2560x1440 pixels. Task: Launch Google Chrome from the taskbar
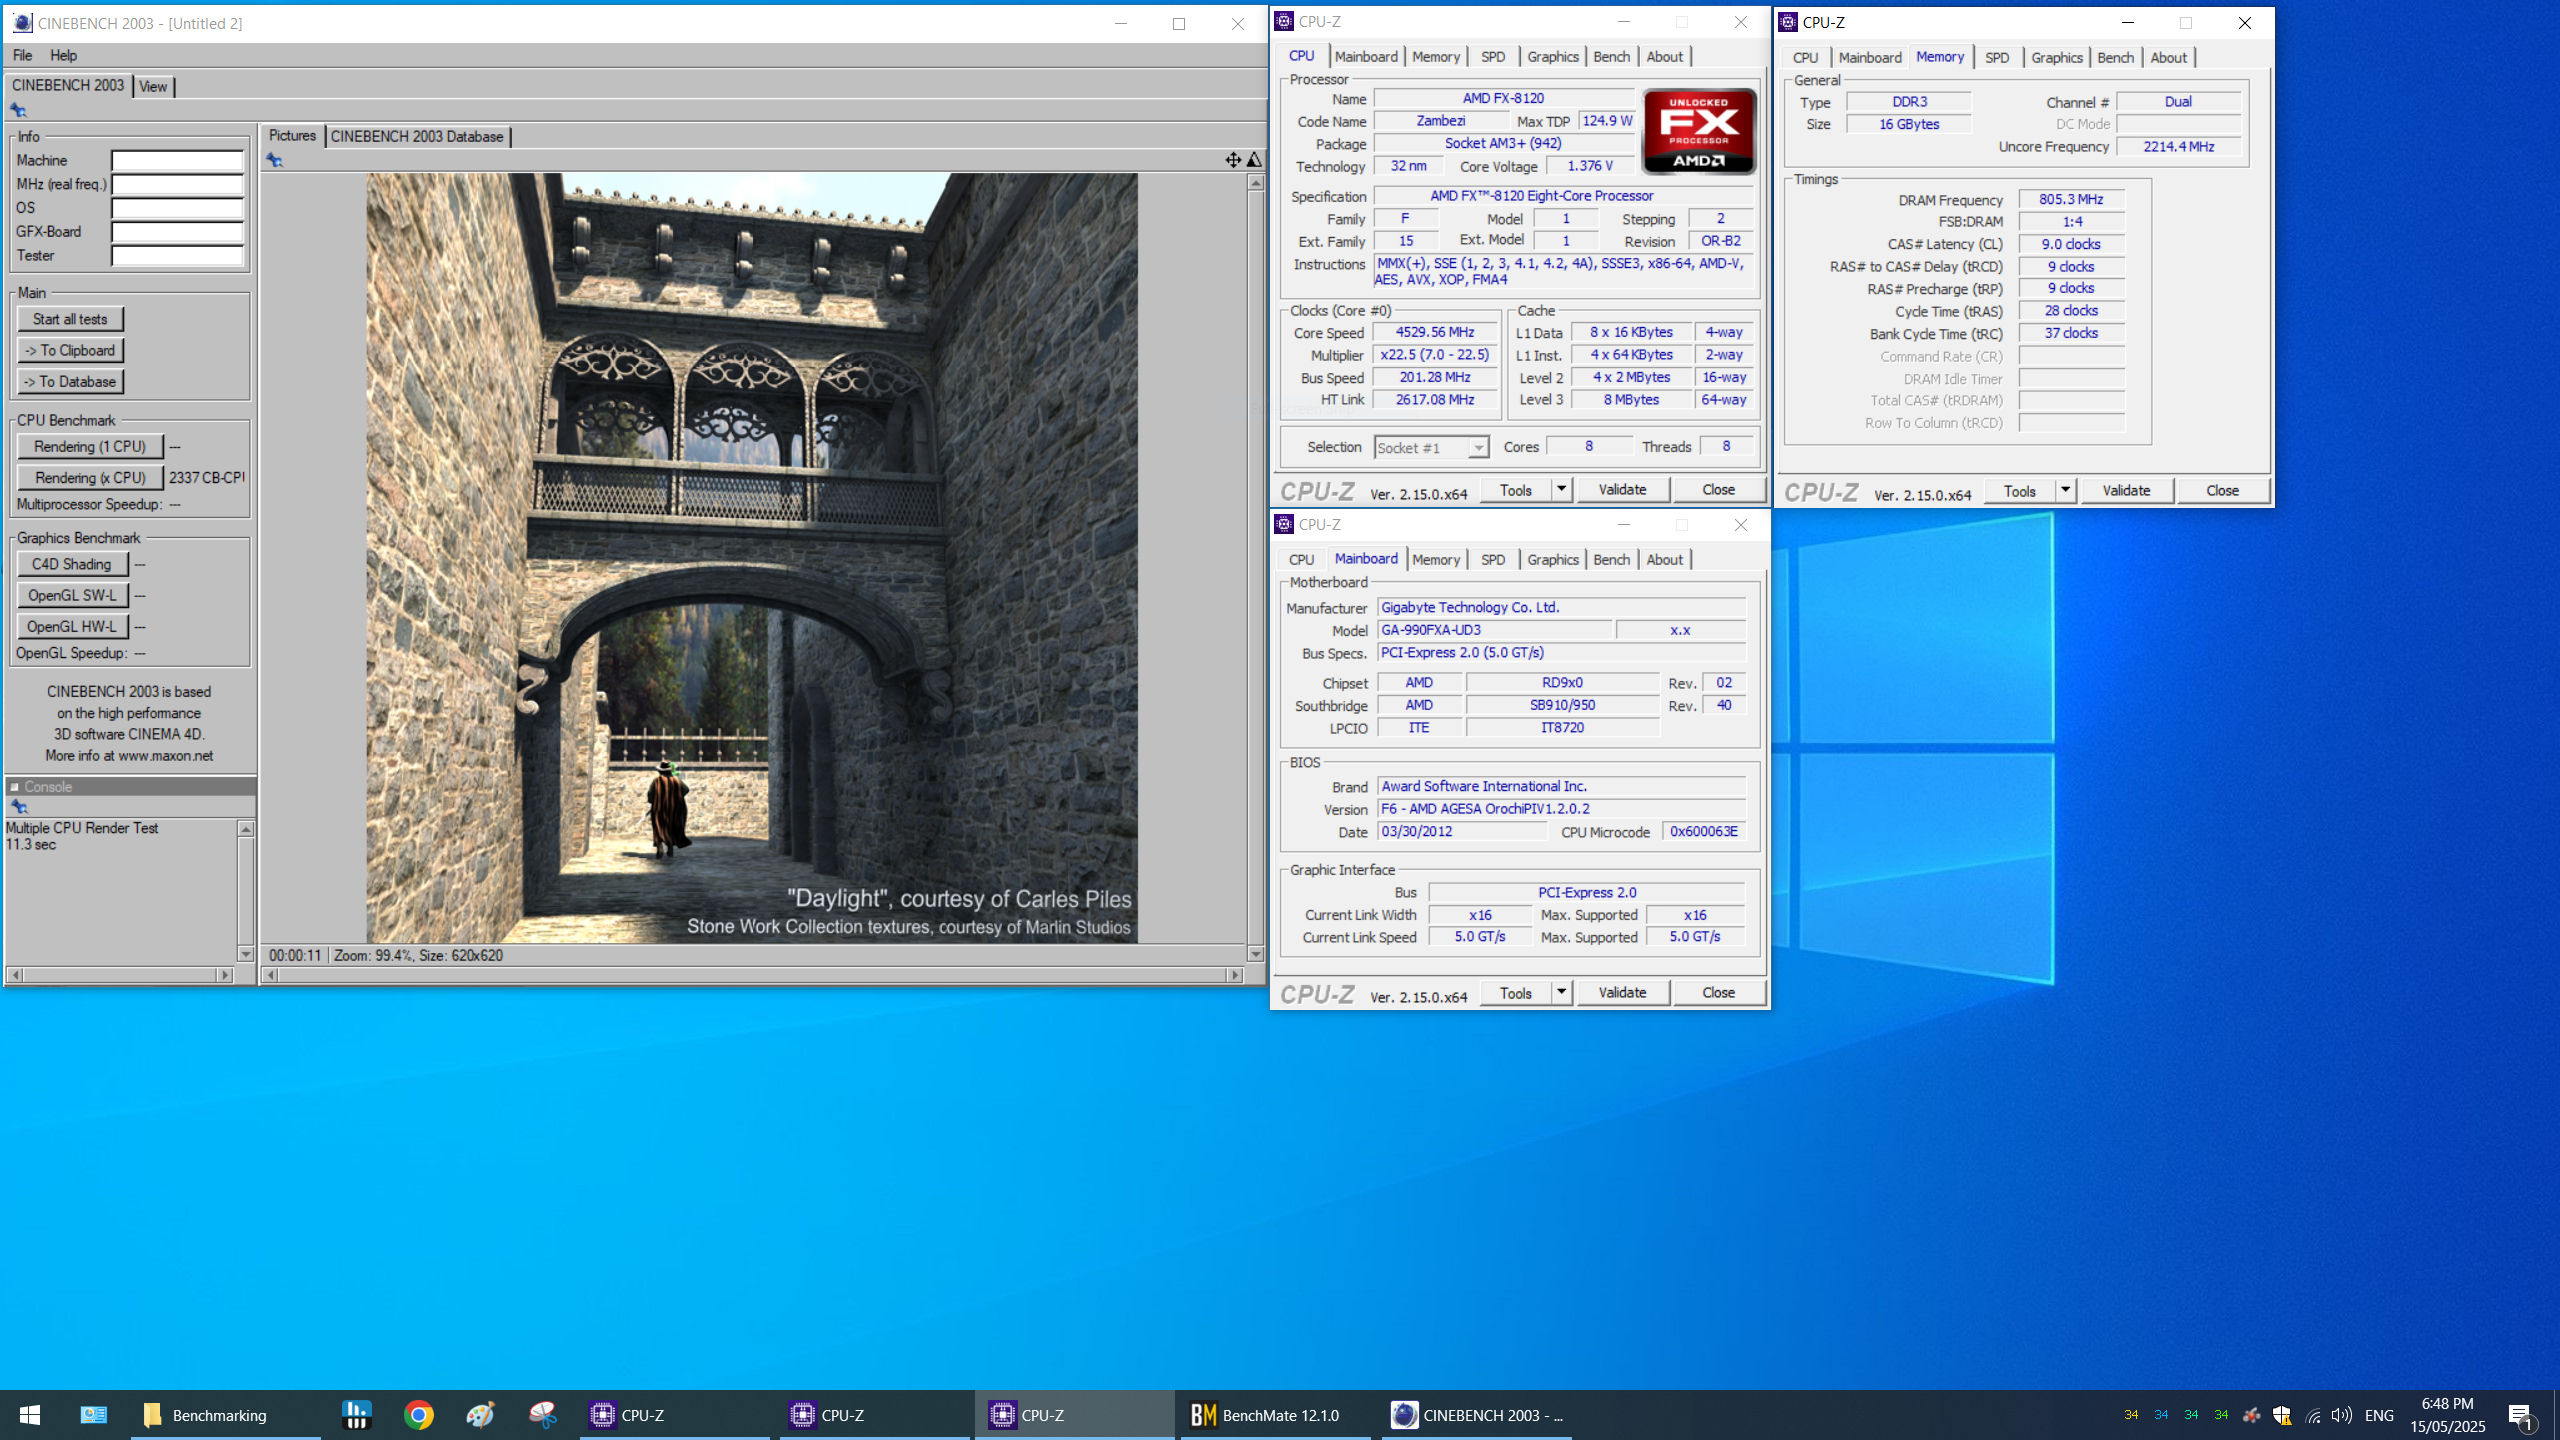click(x=419, y=1415)
